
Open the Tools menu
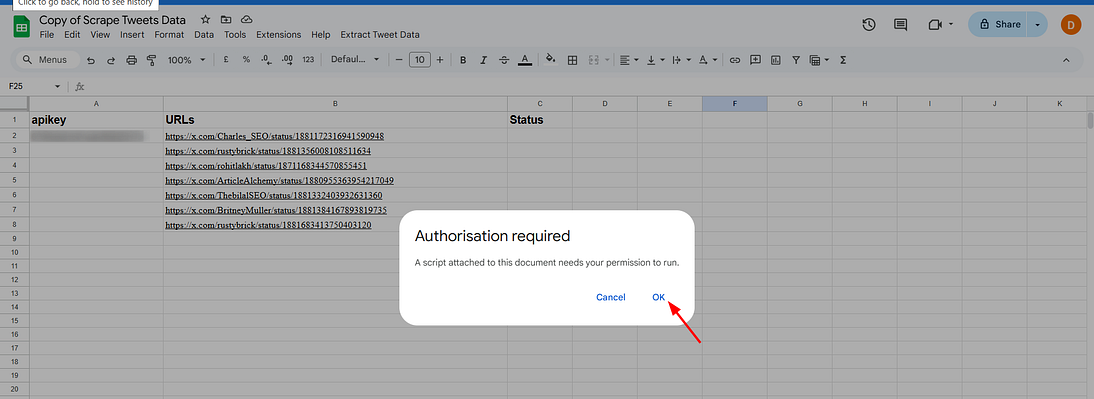point(235,35)
